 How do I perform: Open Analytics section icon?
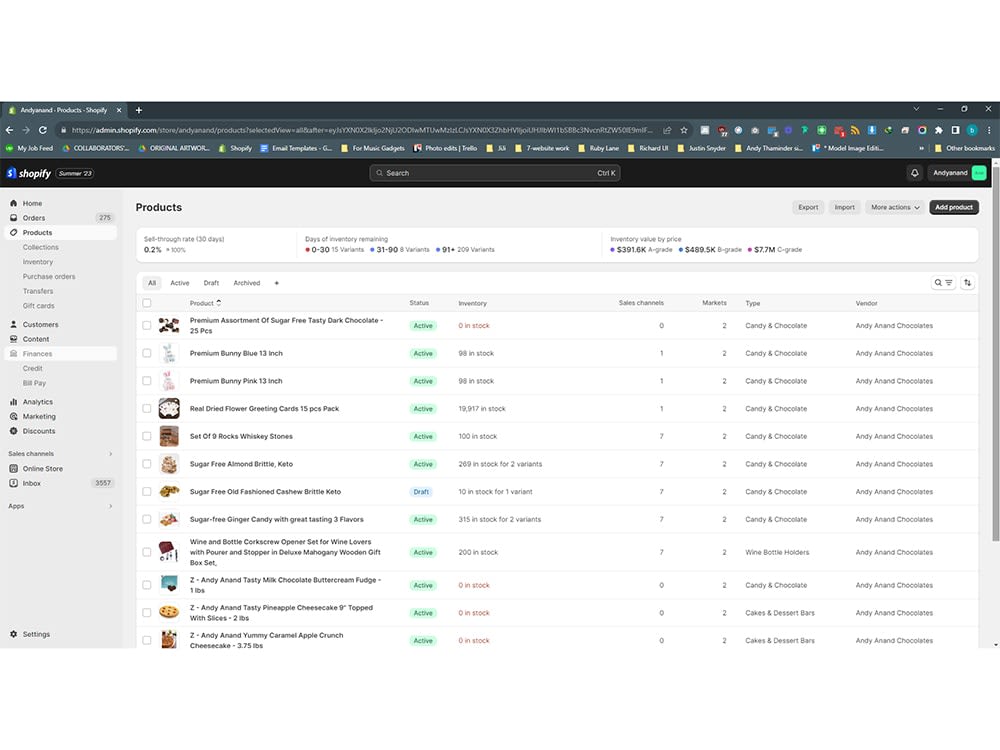click(13, 402)
